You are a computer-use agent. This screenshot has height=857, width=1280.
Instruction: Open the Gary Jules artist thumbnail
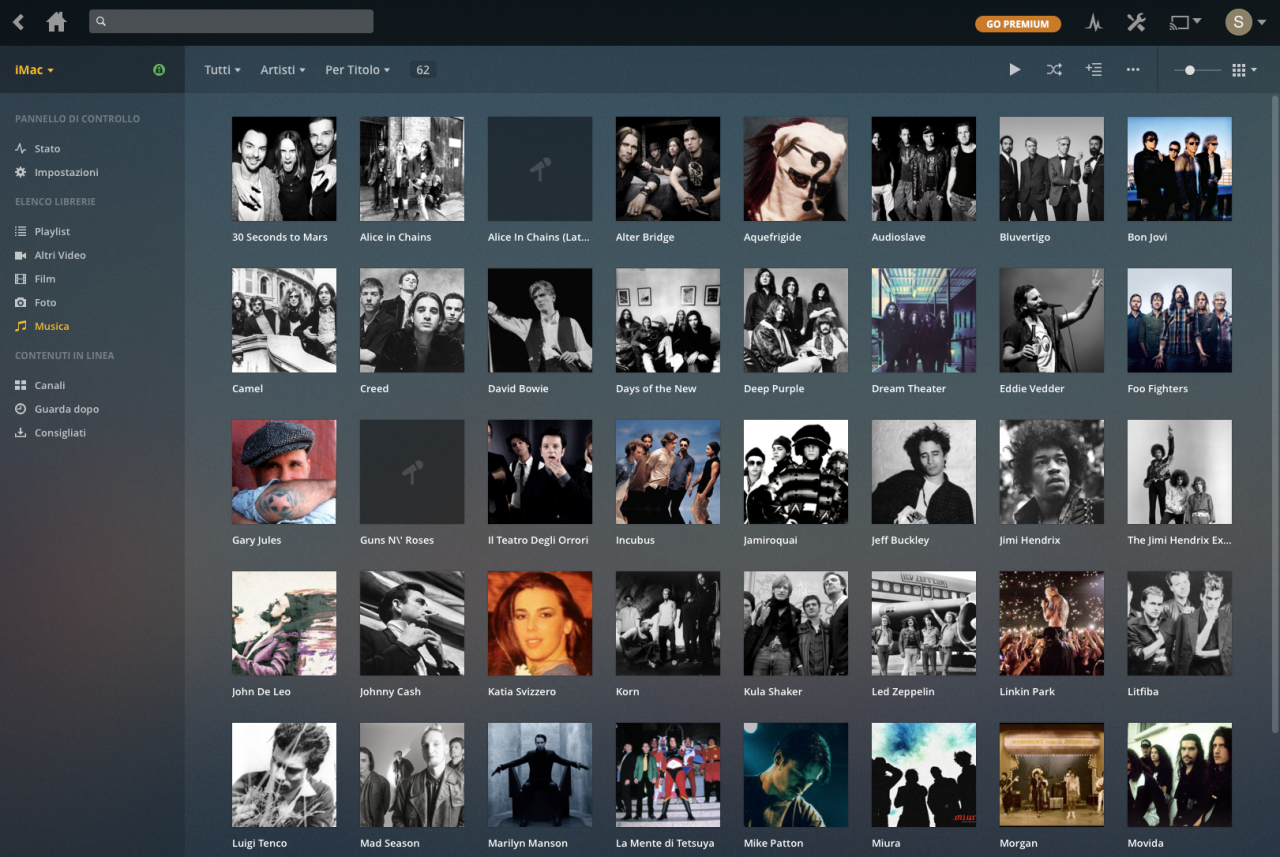pos(284,472)
